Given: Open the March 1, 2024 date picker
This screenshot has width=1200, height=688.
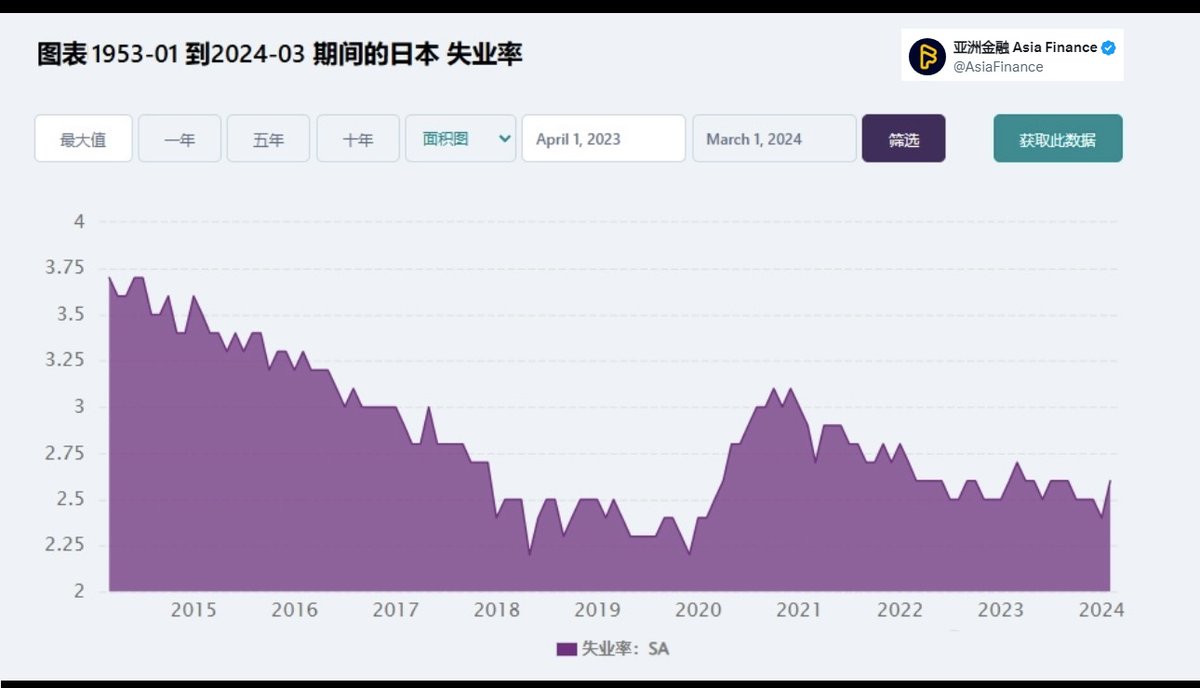Looking at the screenshot, I should click(774, 138).
